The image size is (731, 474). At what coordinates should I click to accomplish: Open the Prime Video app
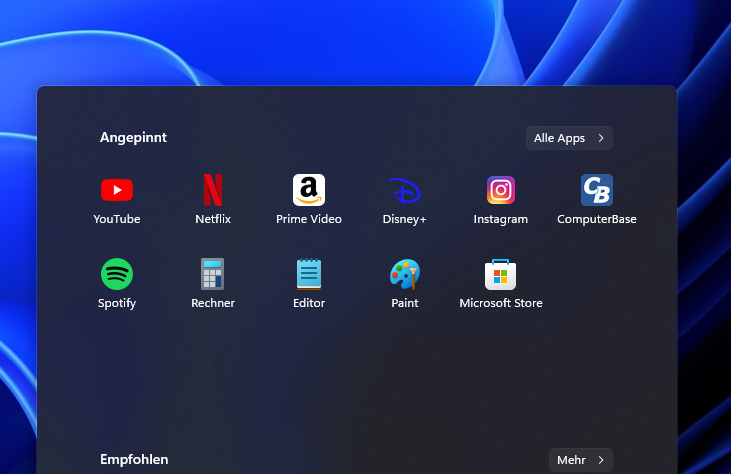click(x=309, y=199)
